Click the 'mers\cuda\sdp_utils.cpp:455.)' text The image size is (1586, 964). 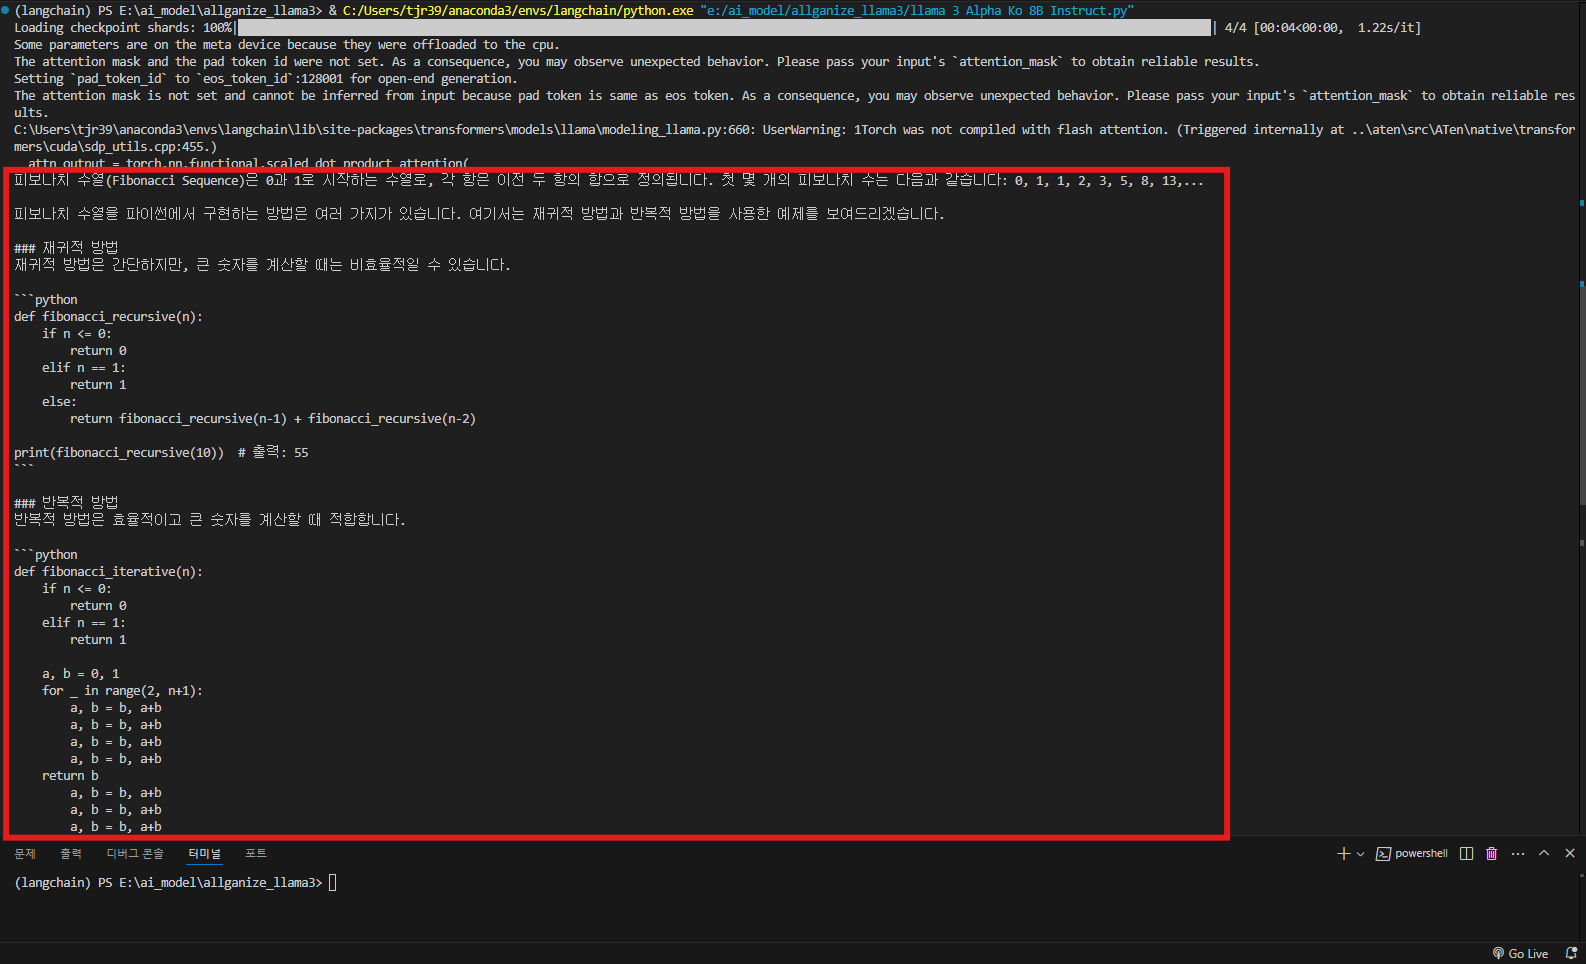115,146
